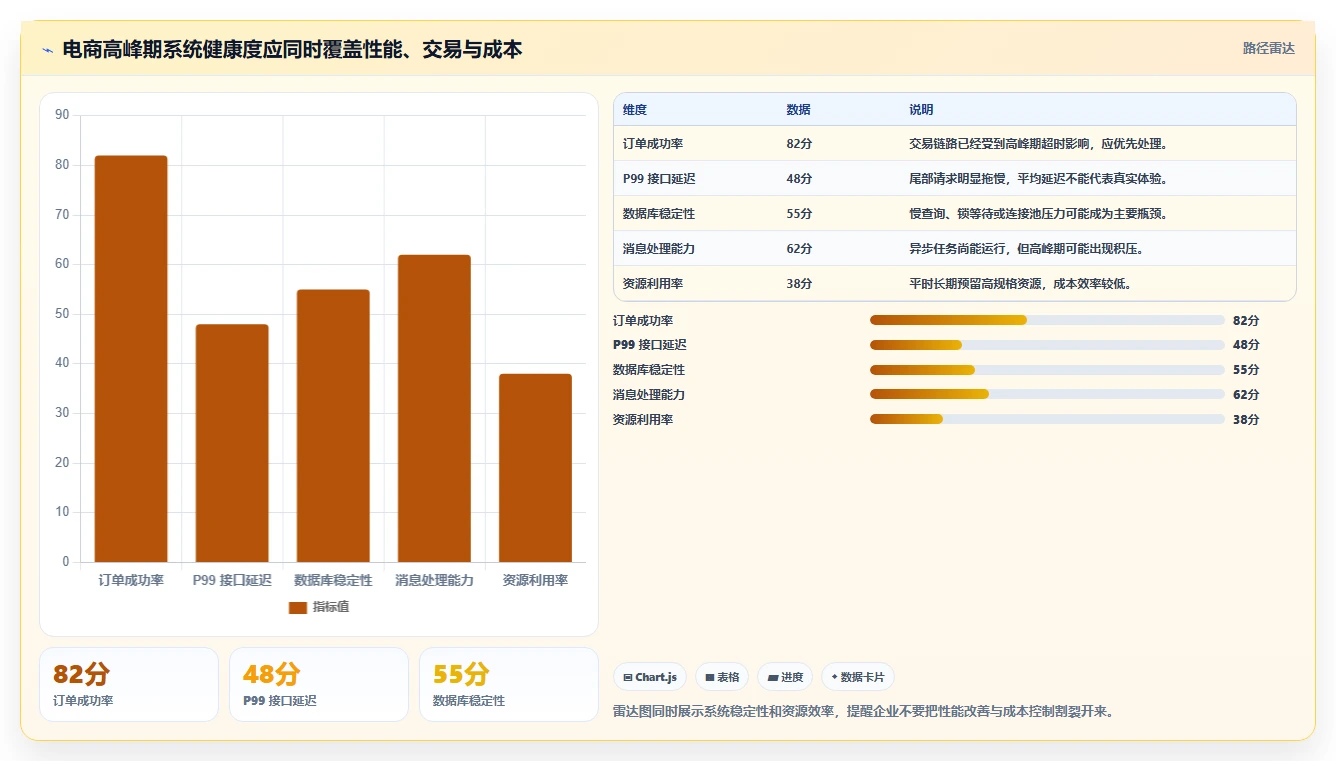Click the 资源利用率 bar in the chart
The width and height of the screenshot is (1336, 761).
535,468
